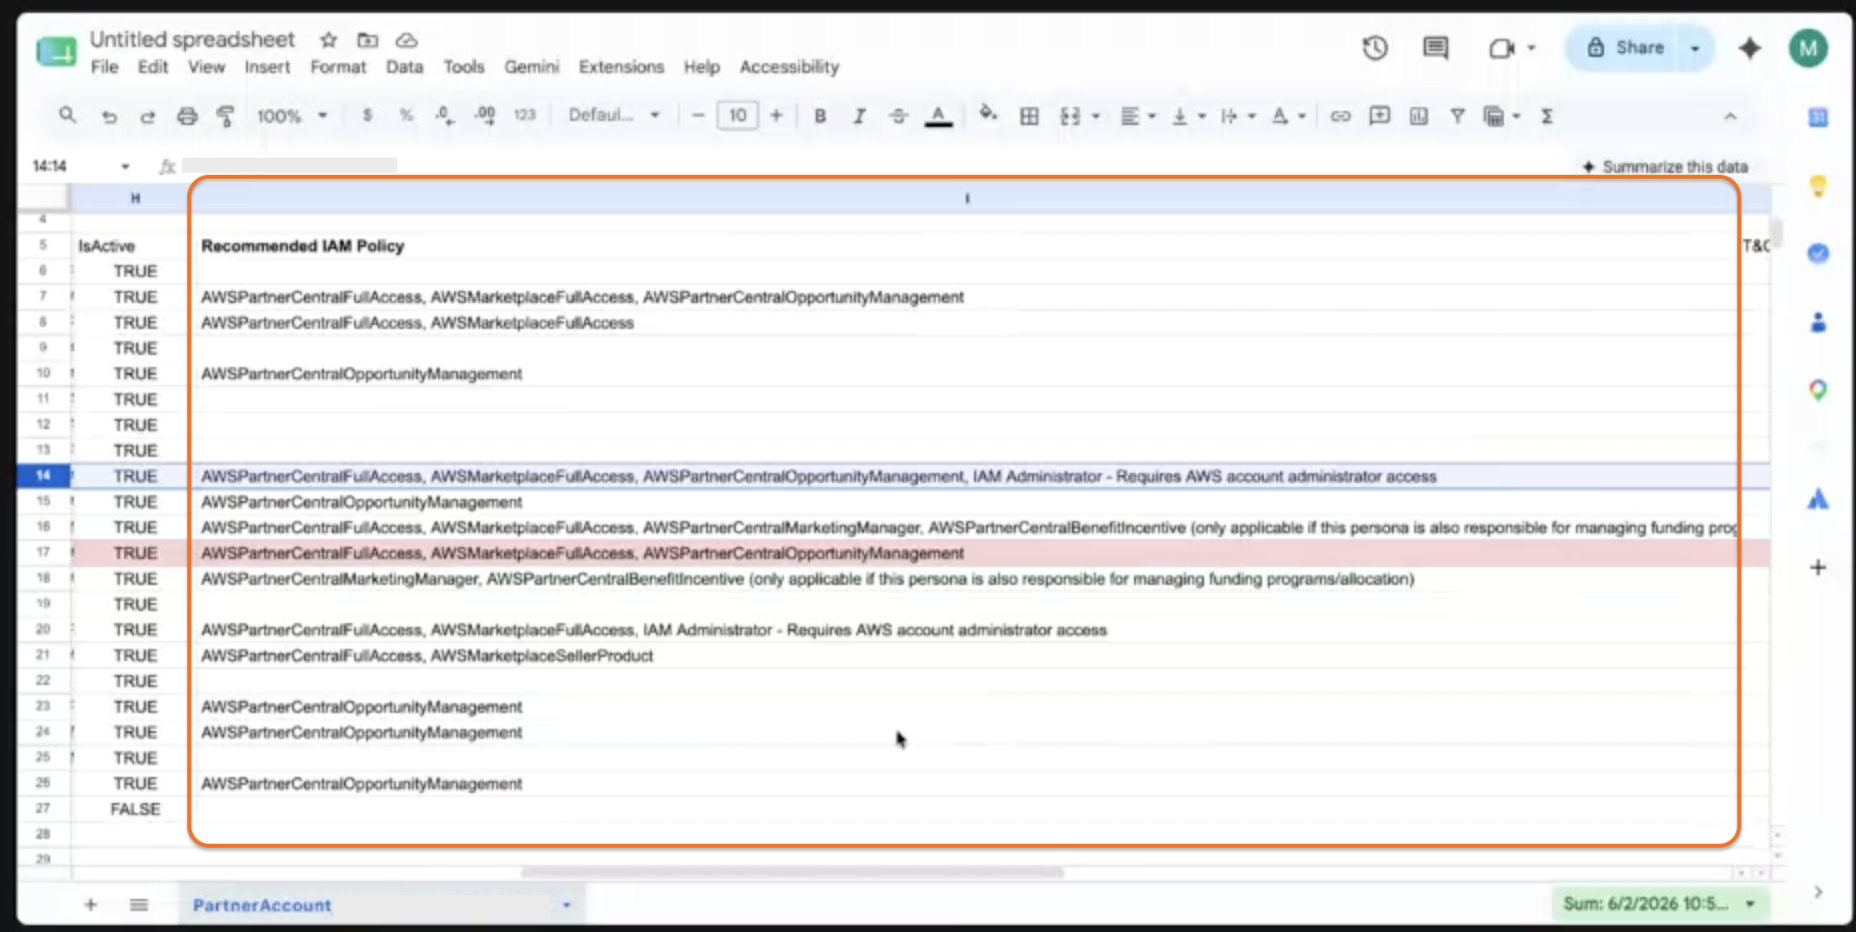This screenshot has width=1856, height=932.
Task: Open version history clock icon
Action: tap(1375, 48)
